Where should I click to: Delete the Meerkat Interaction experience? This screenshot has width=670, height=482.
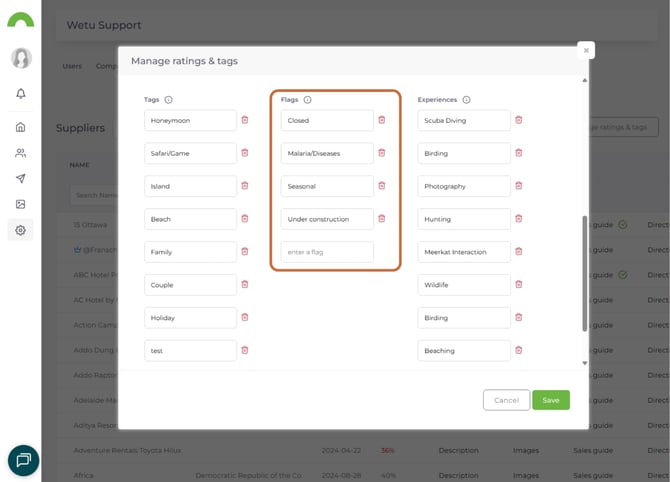[519, 252]
